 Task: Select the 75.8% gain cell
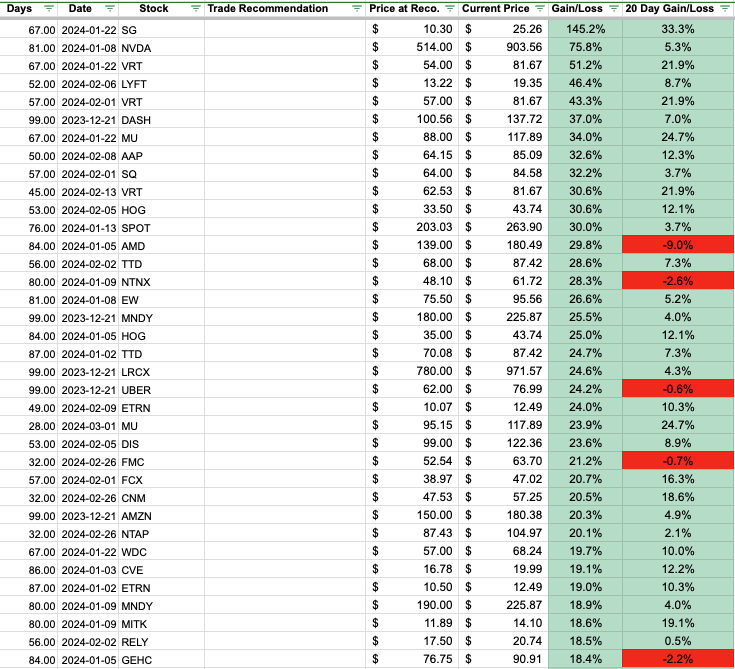pyautogui.click(x=585, y=47)
